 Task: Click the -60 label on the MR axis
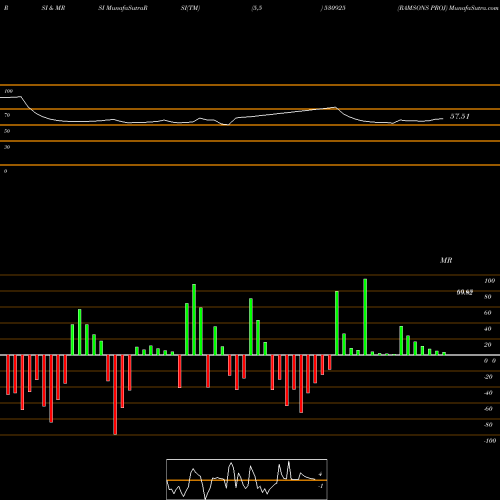488,409
